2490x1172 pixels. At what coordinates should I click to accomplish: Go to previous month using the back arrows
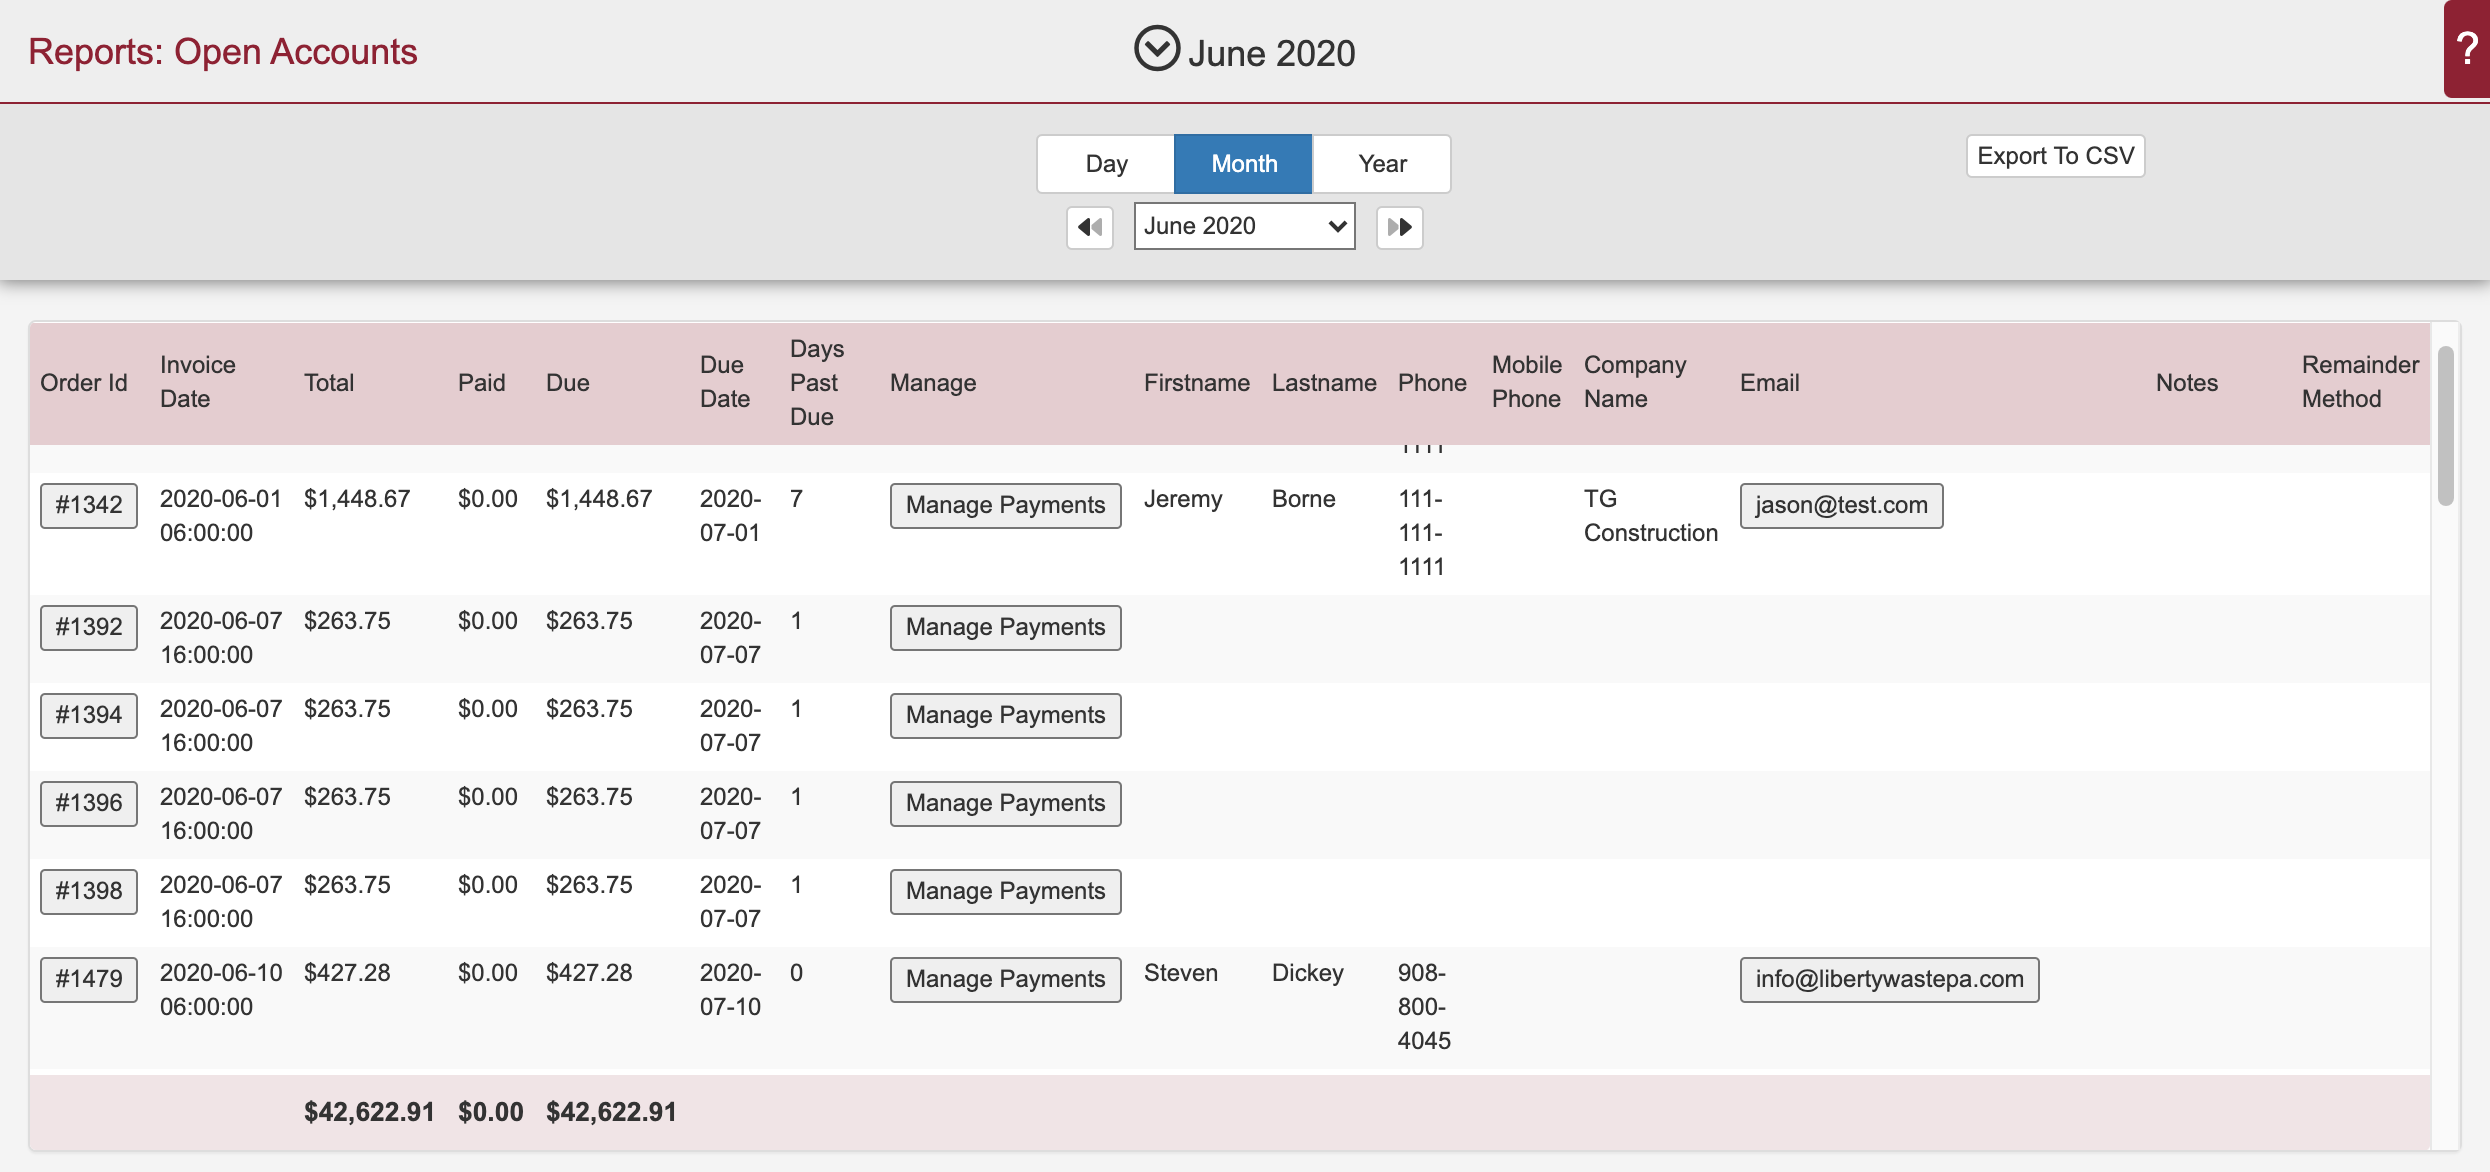[x=1089, y=227]
